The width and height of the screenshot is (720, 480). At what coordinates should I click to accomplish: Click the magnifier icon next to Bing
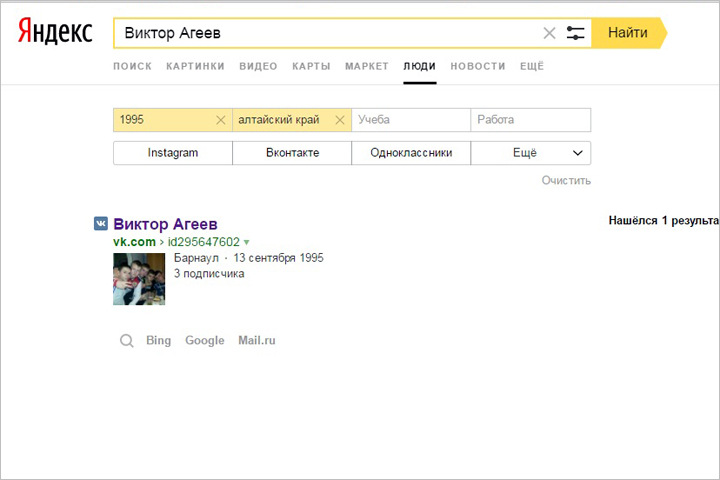[127, 341]
